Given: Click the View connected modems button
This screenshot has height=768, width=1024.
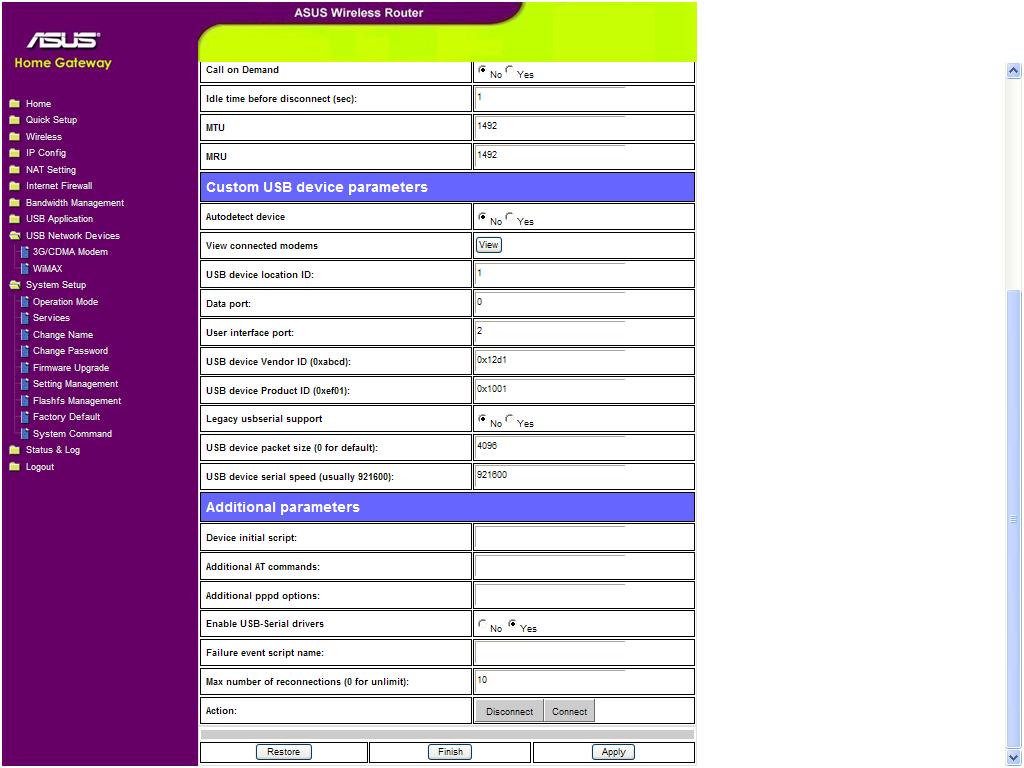Looking at the screenshot, I should 488,245.
